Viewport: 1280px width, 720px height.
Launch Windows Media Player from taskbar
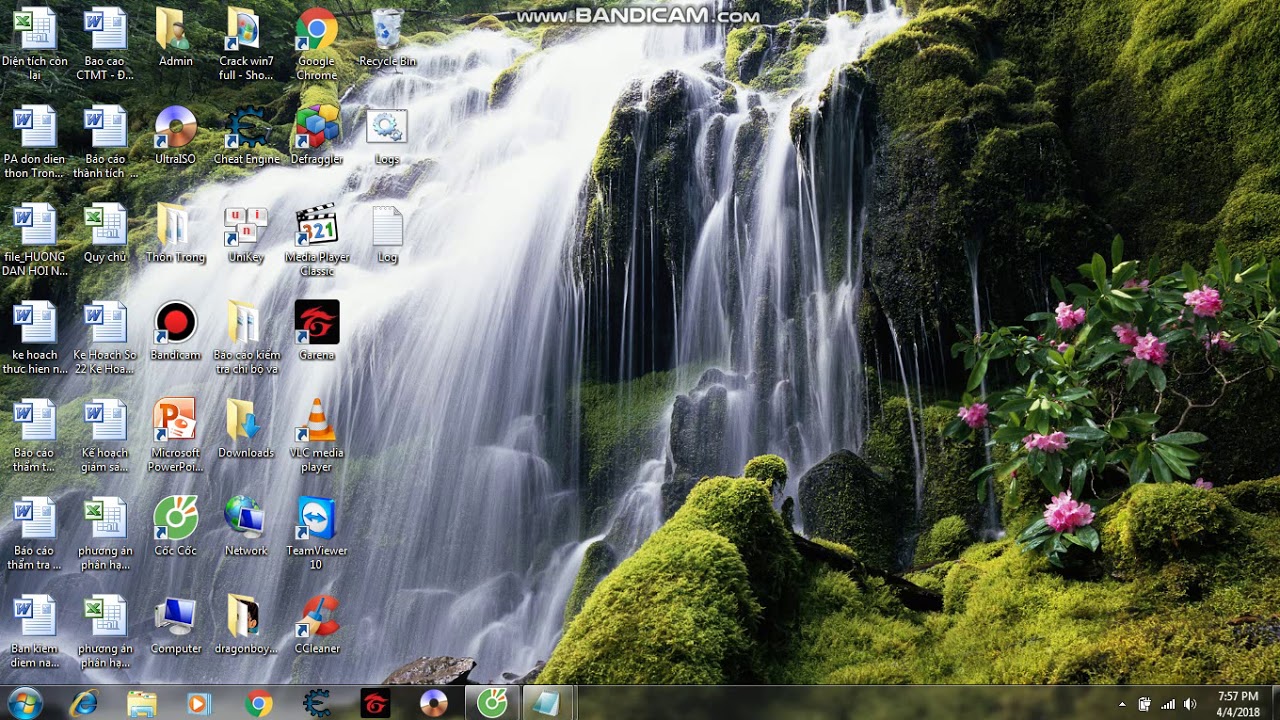tap(199, 704)
